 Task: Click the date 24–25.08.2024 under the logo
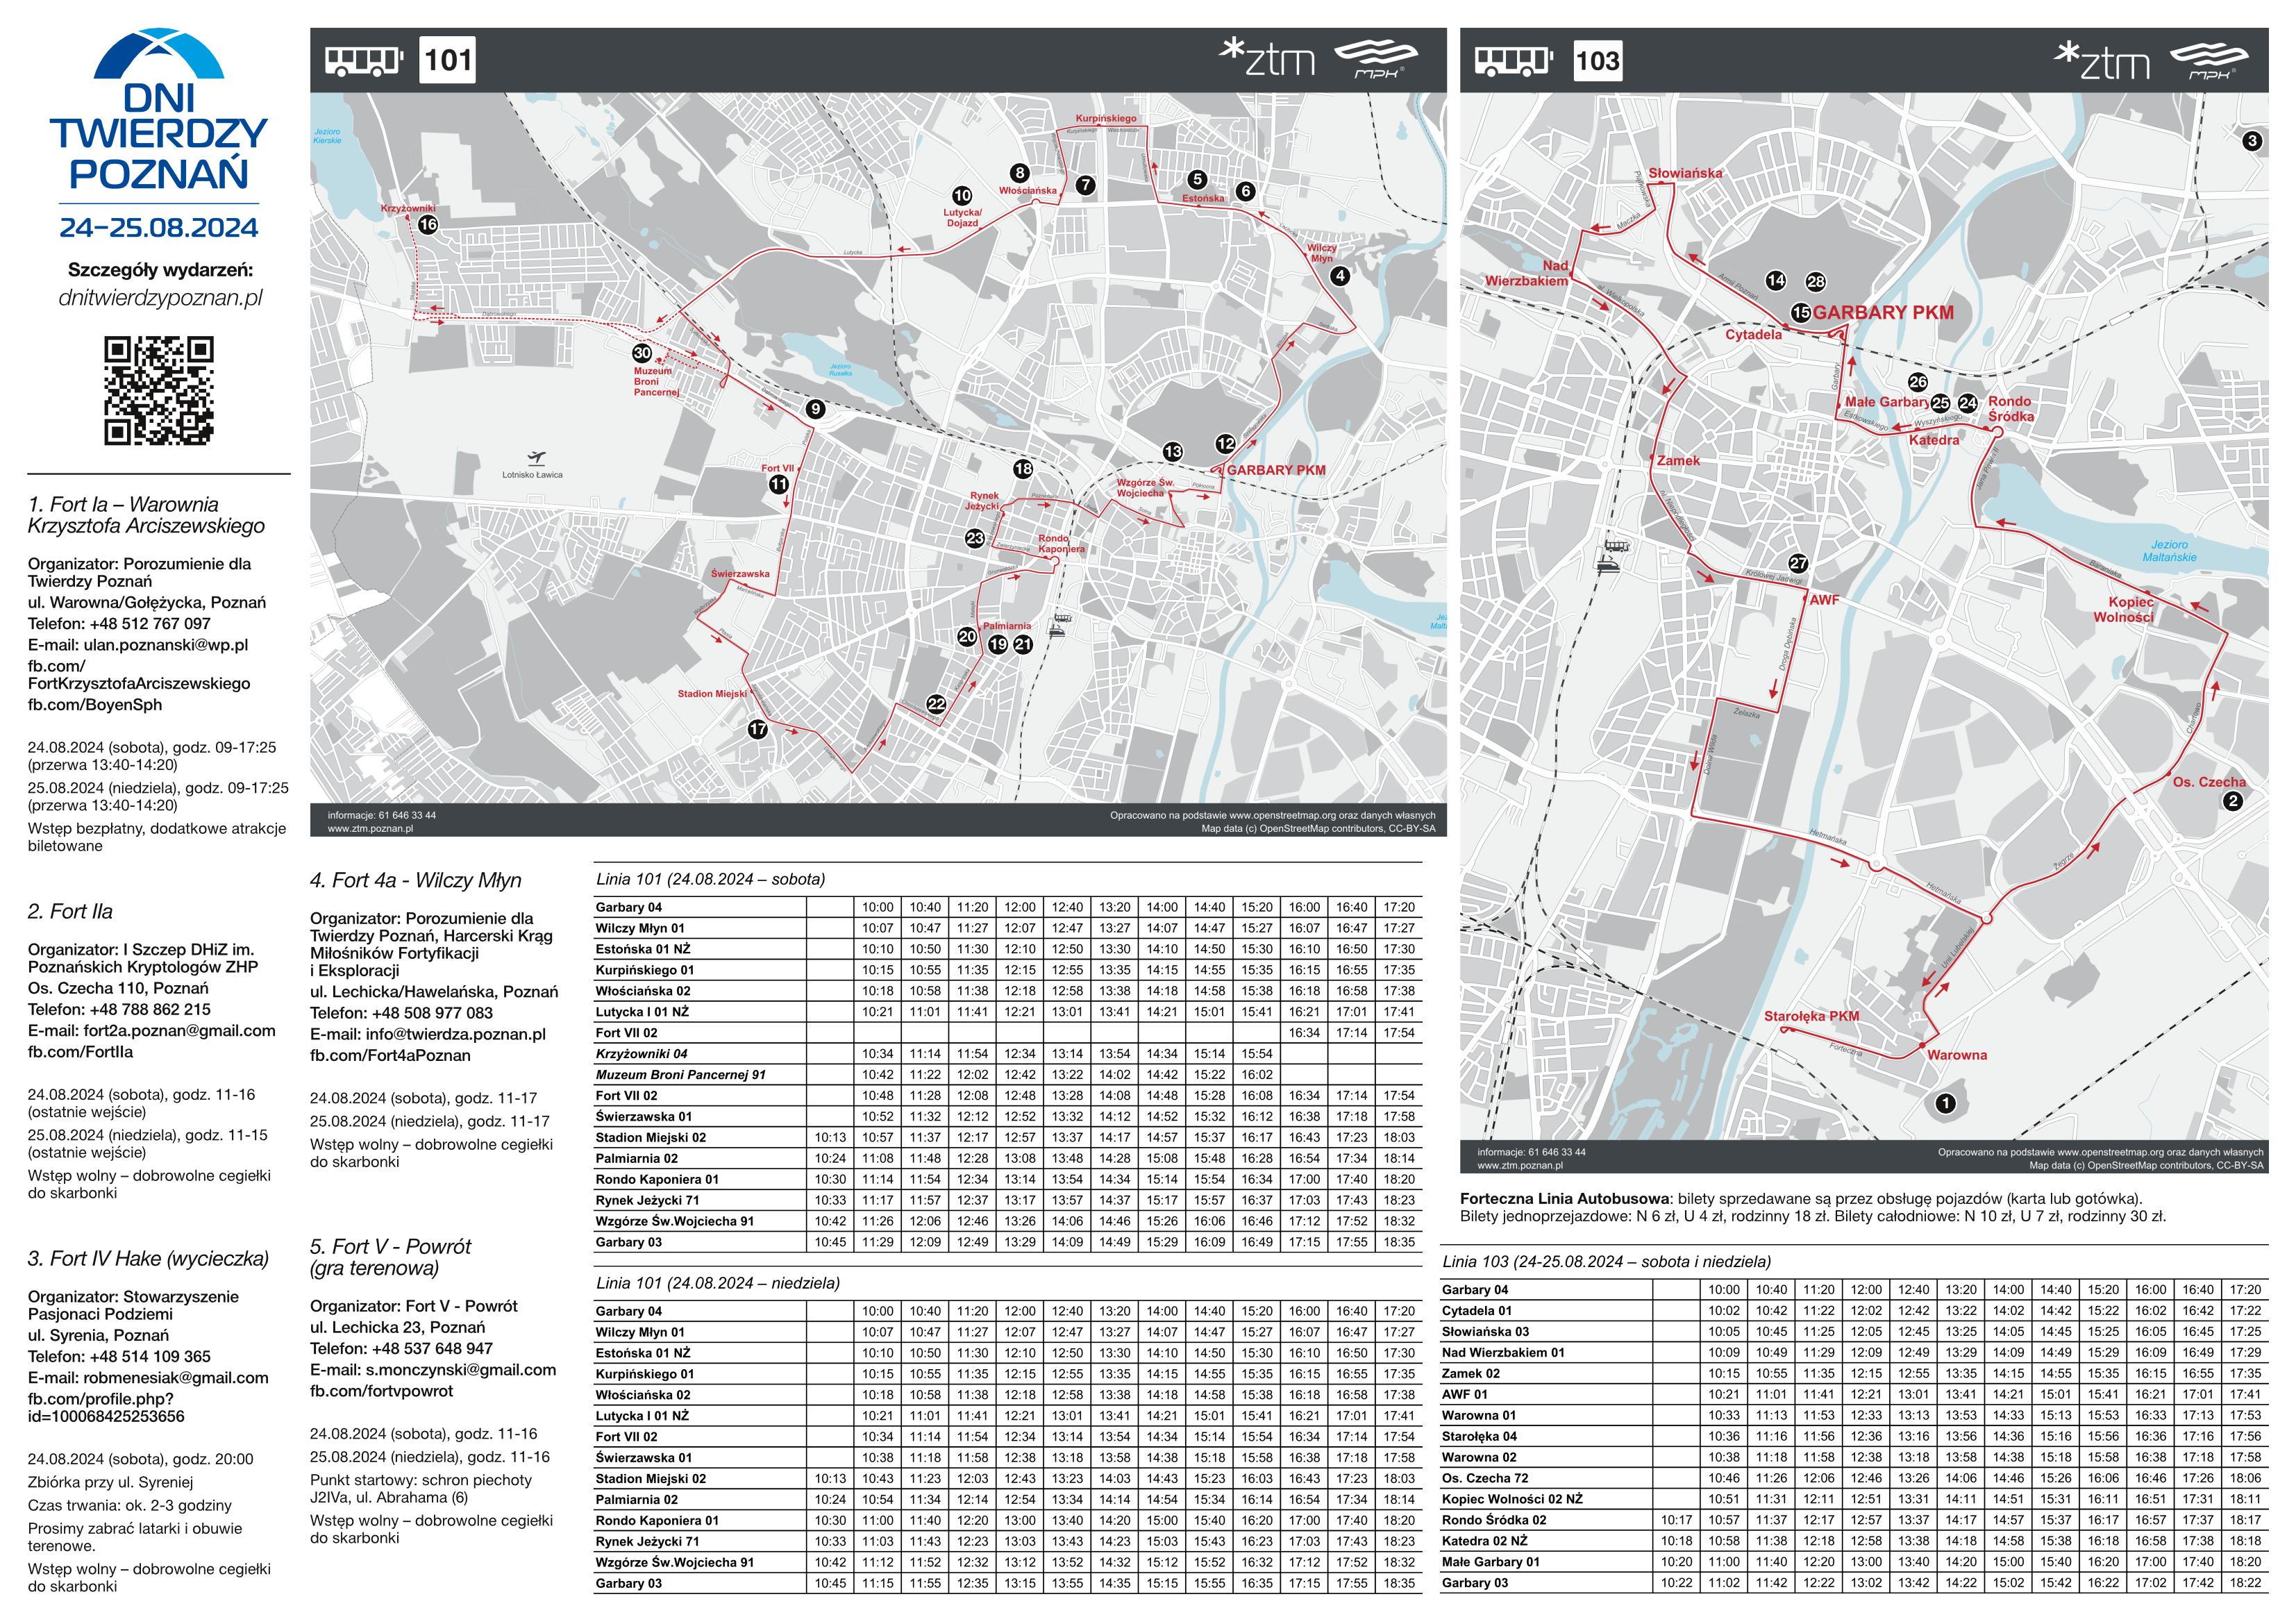coord(159,228)
